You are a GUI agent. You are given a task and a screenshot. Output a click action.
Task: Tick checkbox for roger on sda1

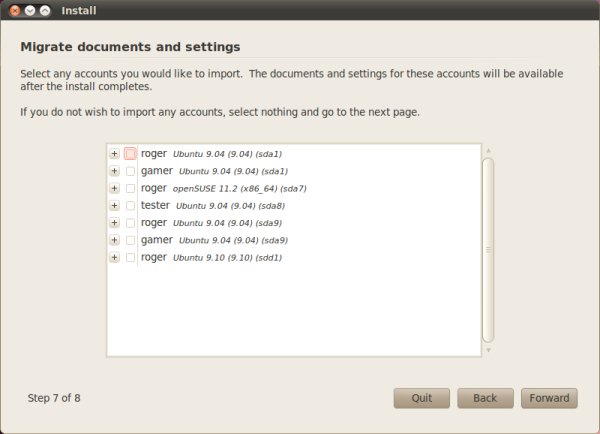coord(131,154)
